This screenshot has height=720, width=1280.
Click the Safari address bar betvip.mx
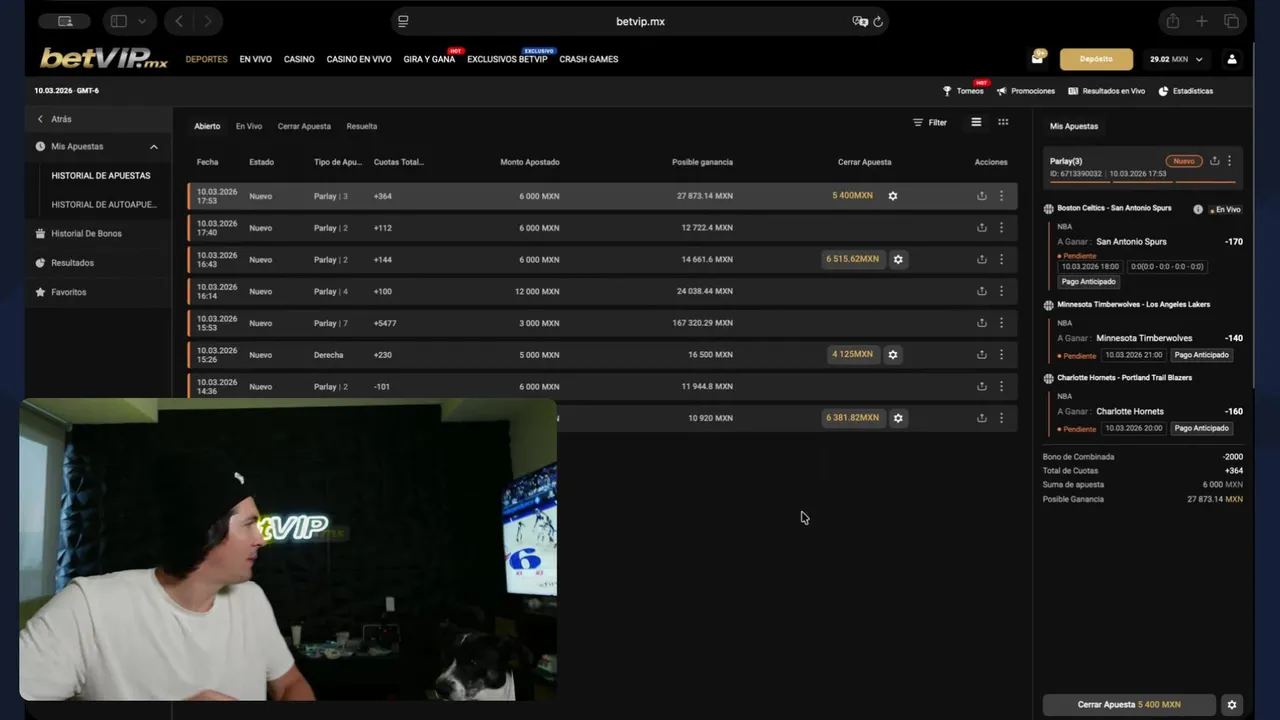click(x=640, y=21)
